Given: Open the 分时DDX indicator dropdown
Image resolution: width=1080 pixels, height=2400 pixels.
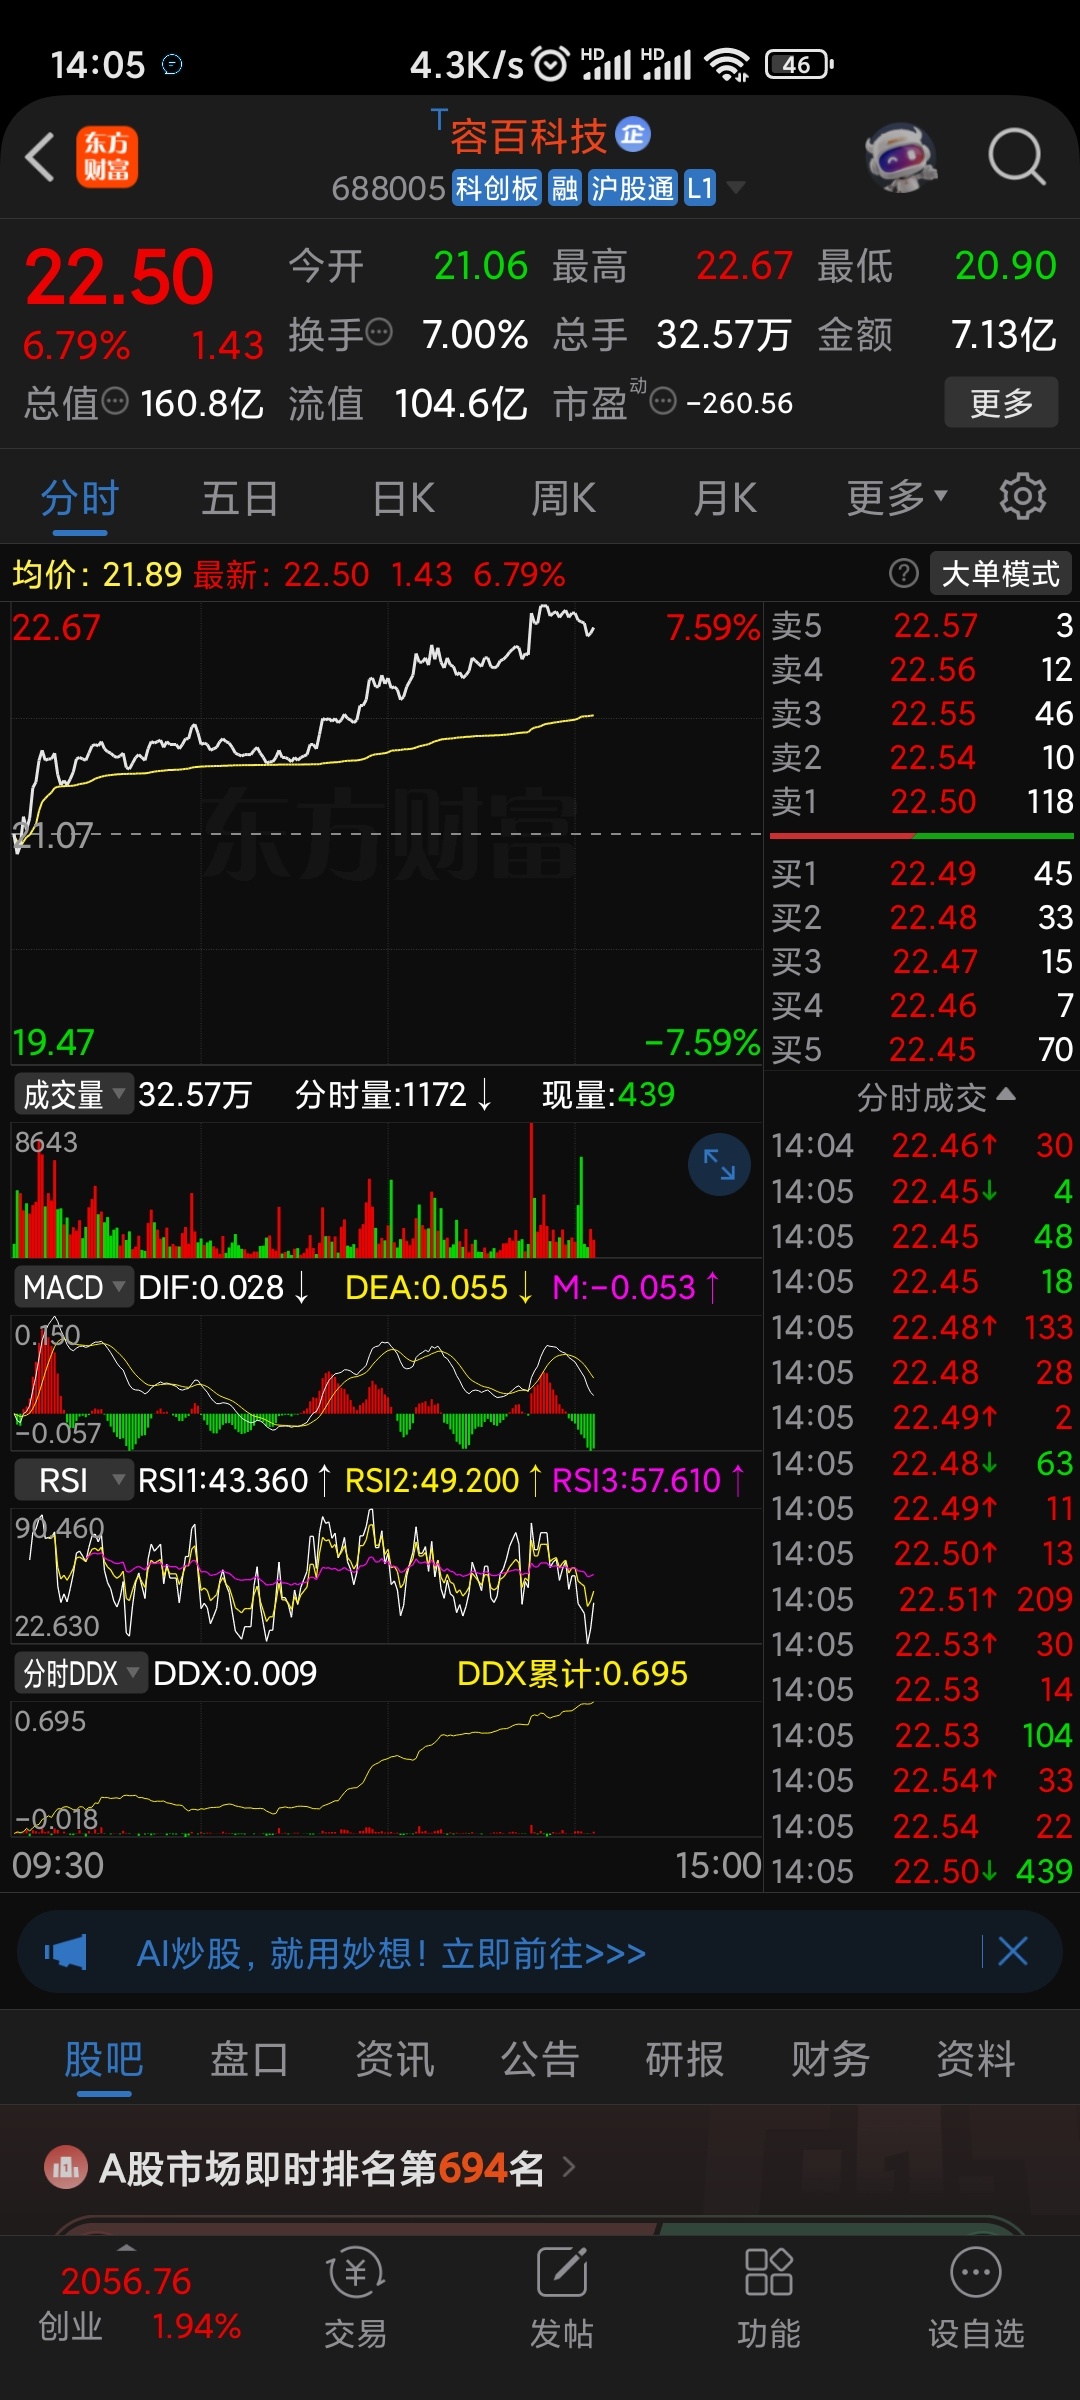Looking at the screenshot, I should [80, 1673].
